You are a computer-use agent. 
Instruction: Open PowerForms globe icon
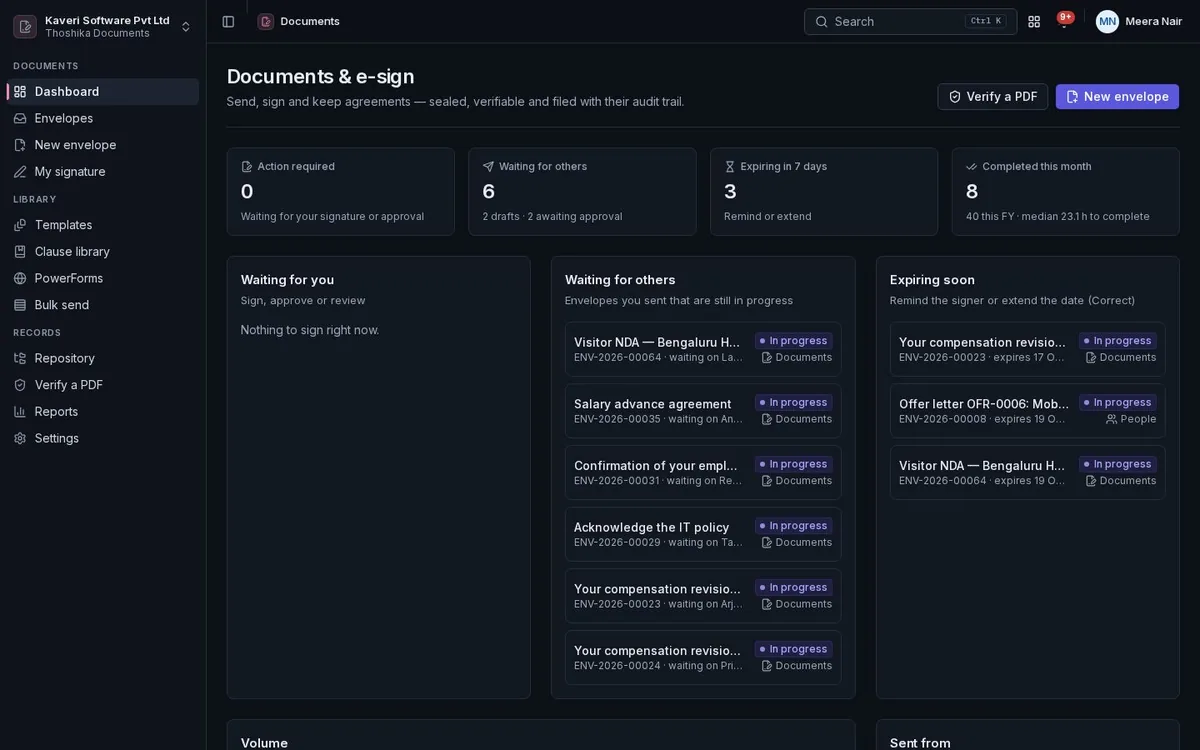tap(20, 278)
